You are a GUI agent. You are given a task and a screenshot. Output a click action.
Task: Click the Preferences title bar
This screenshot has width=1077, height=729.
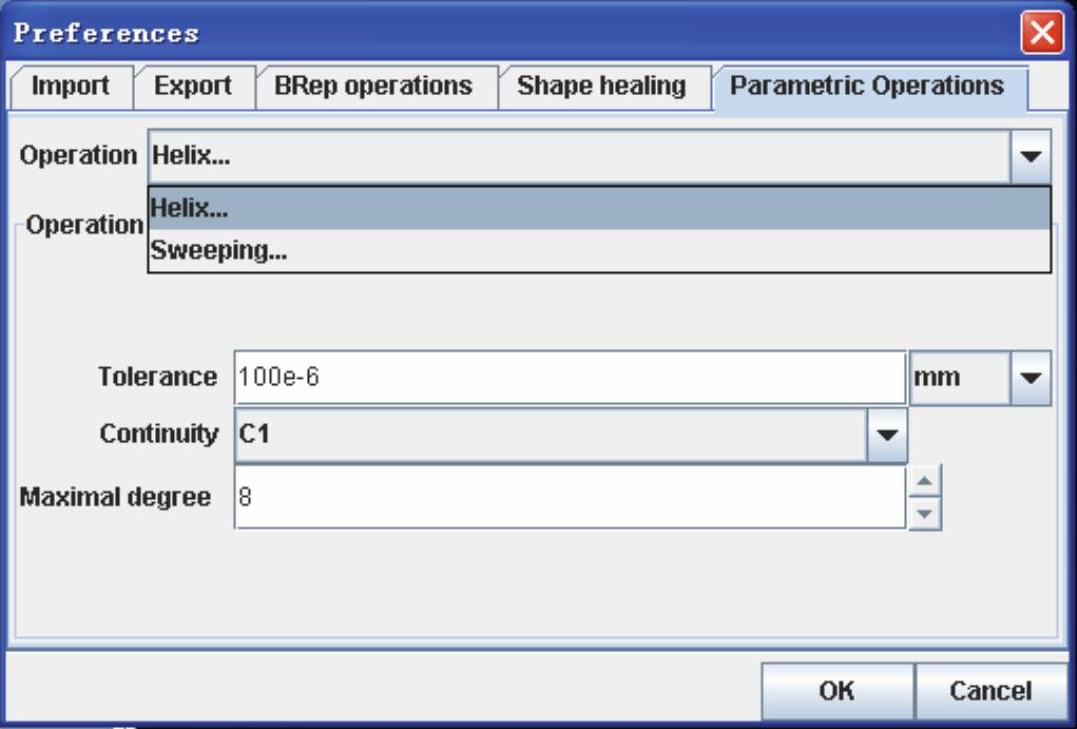point(500,34)
